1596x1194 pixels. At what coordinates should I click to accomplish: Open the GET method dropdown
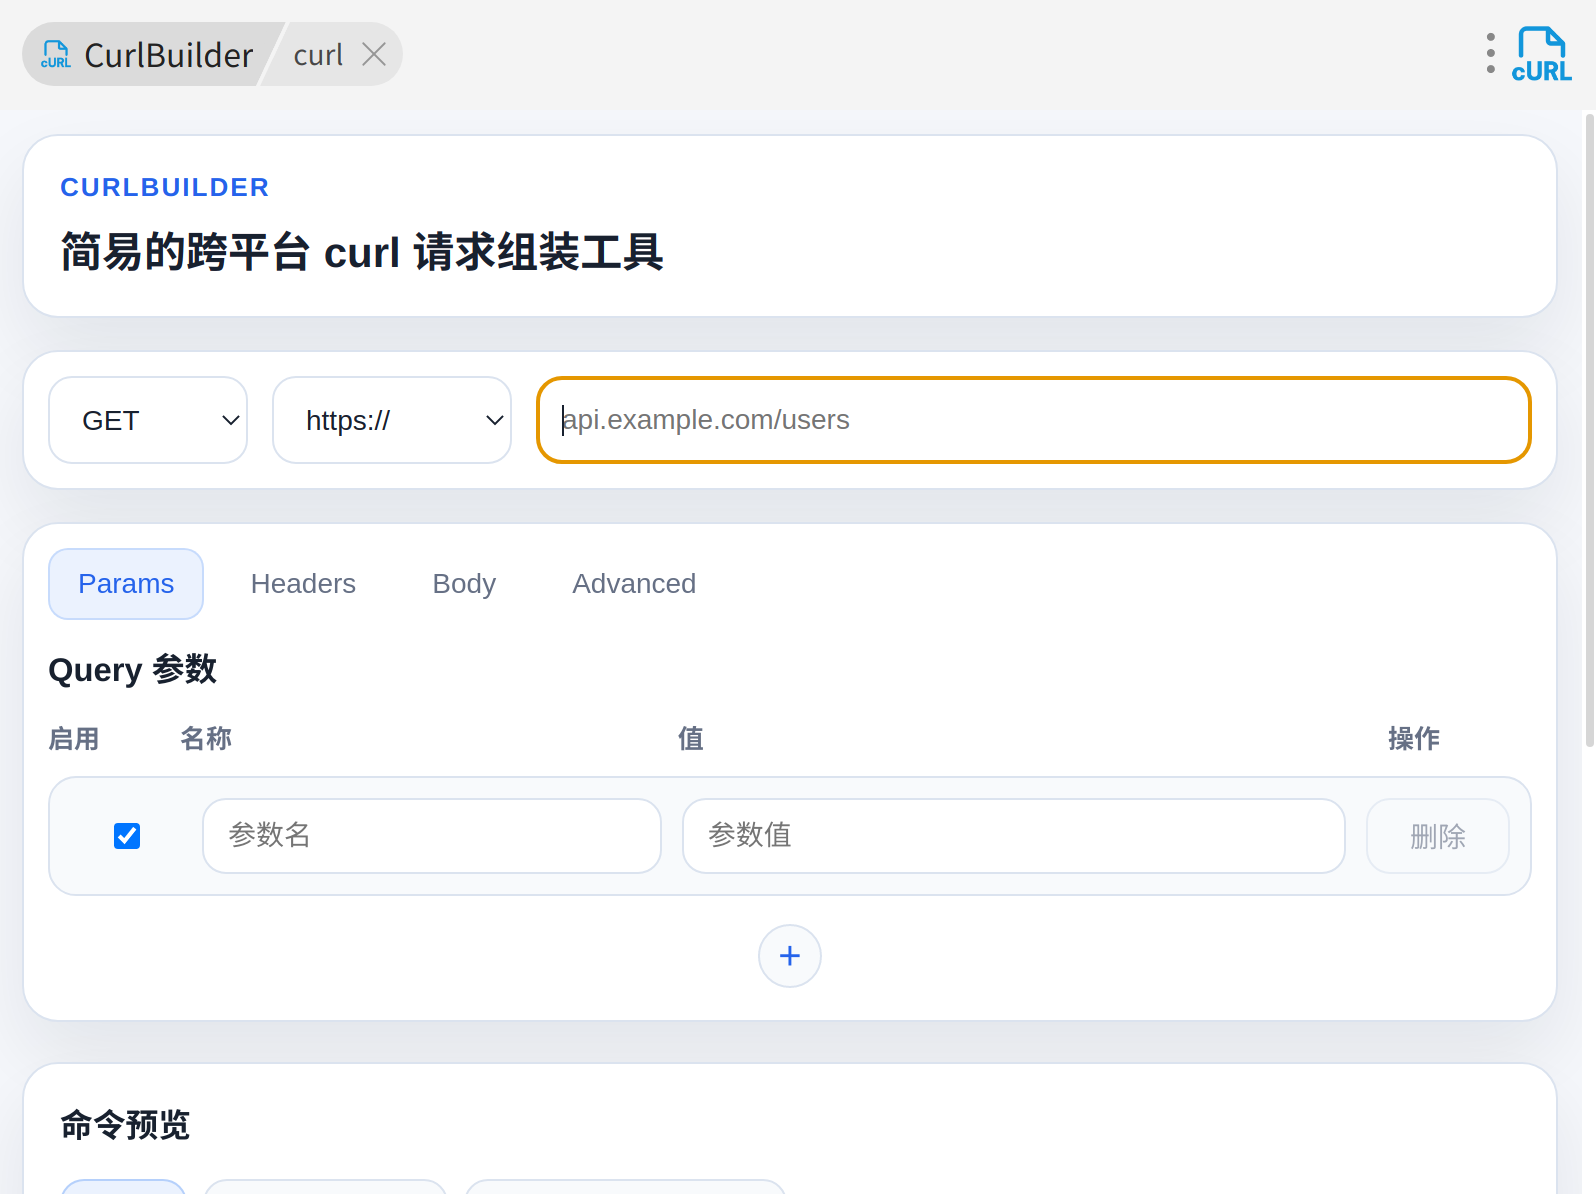148,420
